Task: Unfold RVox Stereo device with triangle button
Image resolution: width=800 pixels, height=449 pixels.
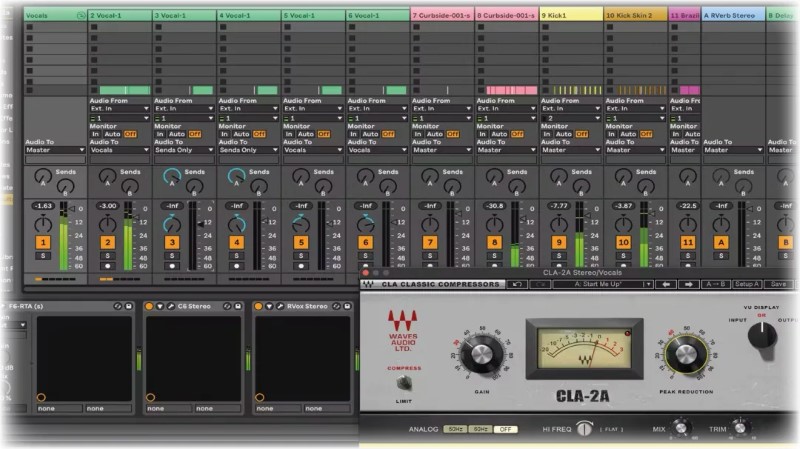Action: click(x=269, y=306)
